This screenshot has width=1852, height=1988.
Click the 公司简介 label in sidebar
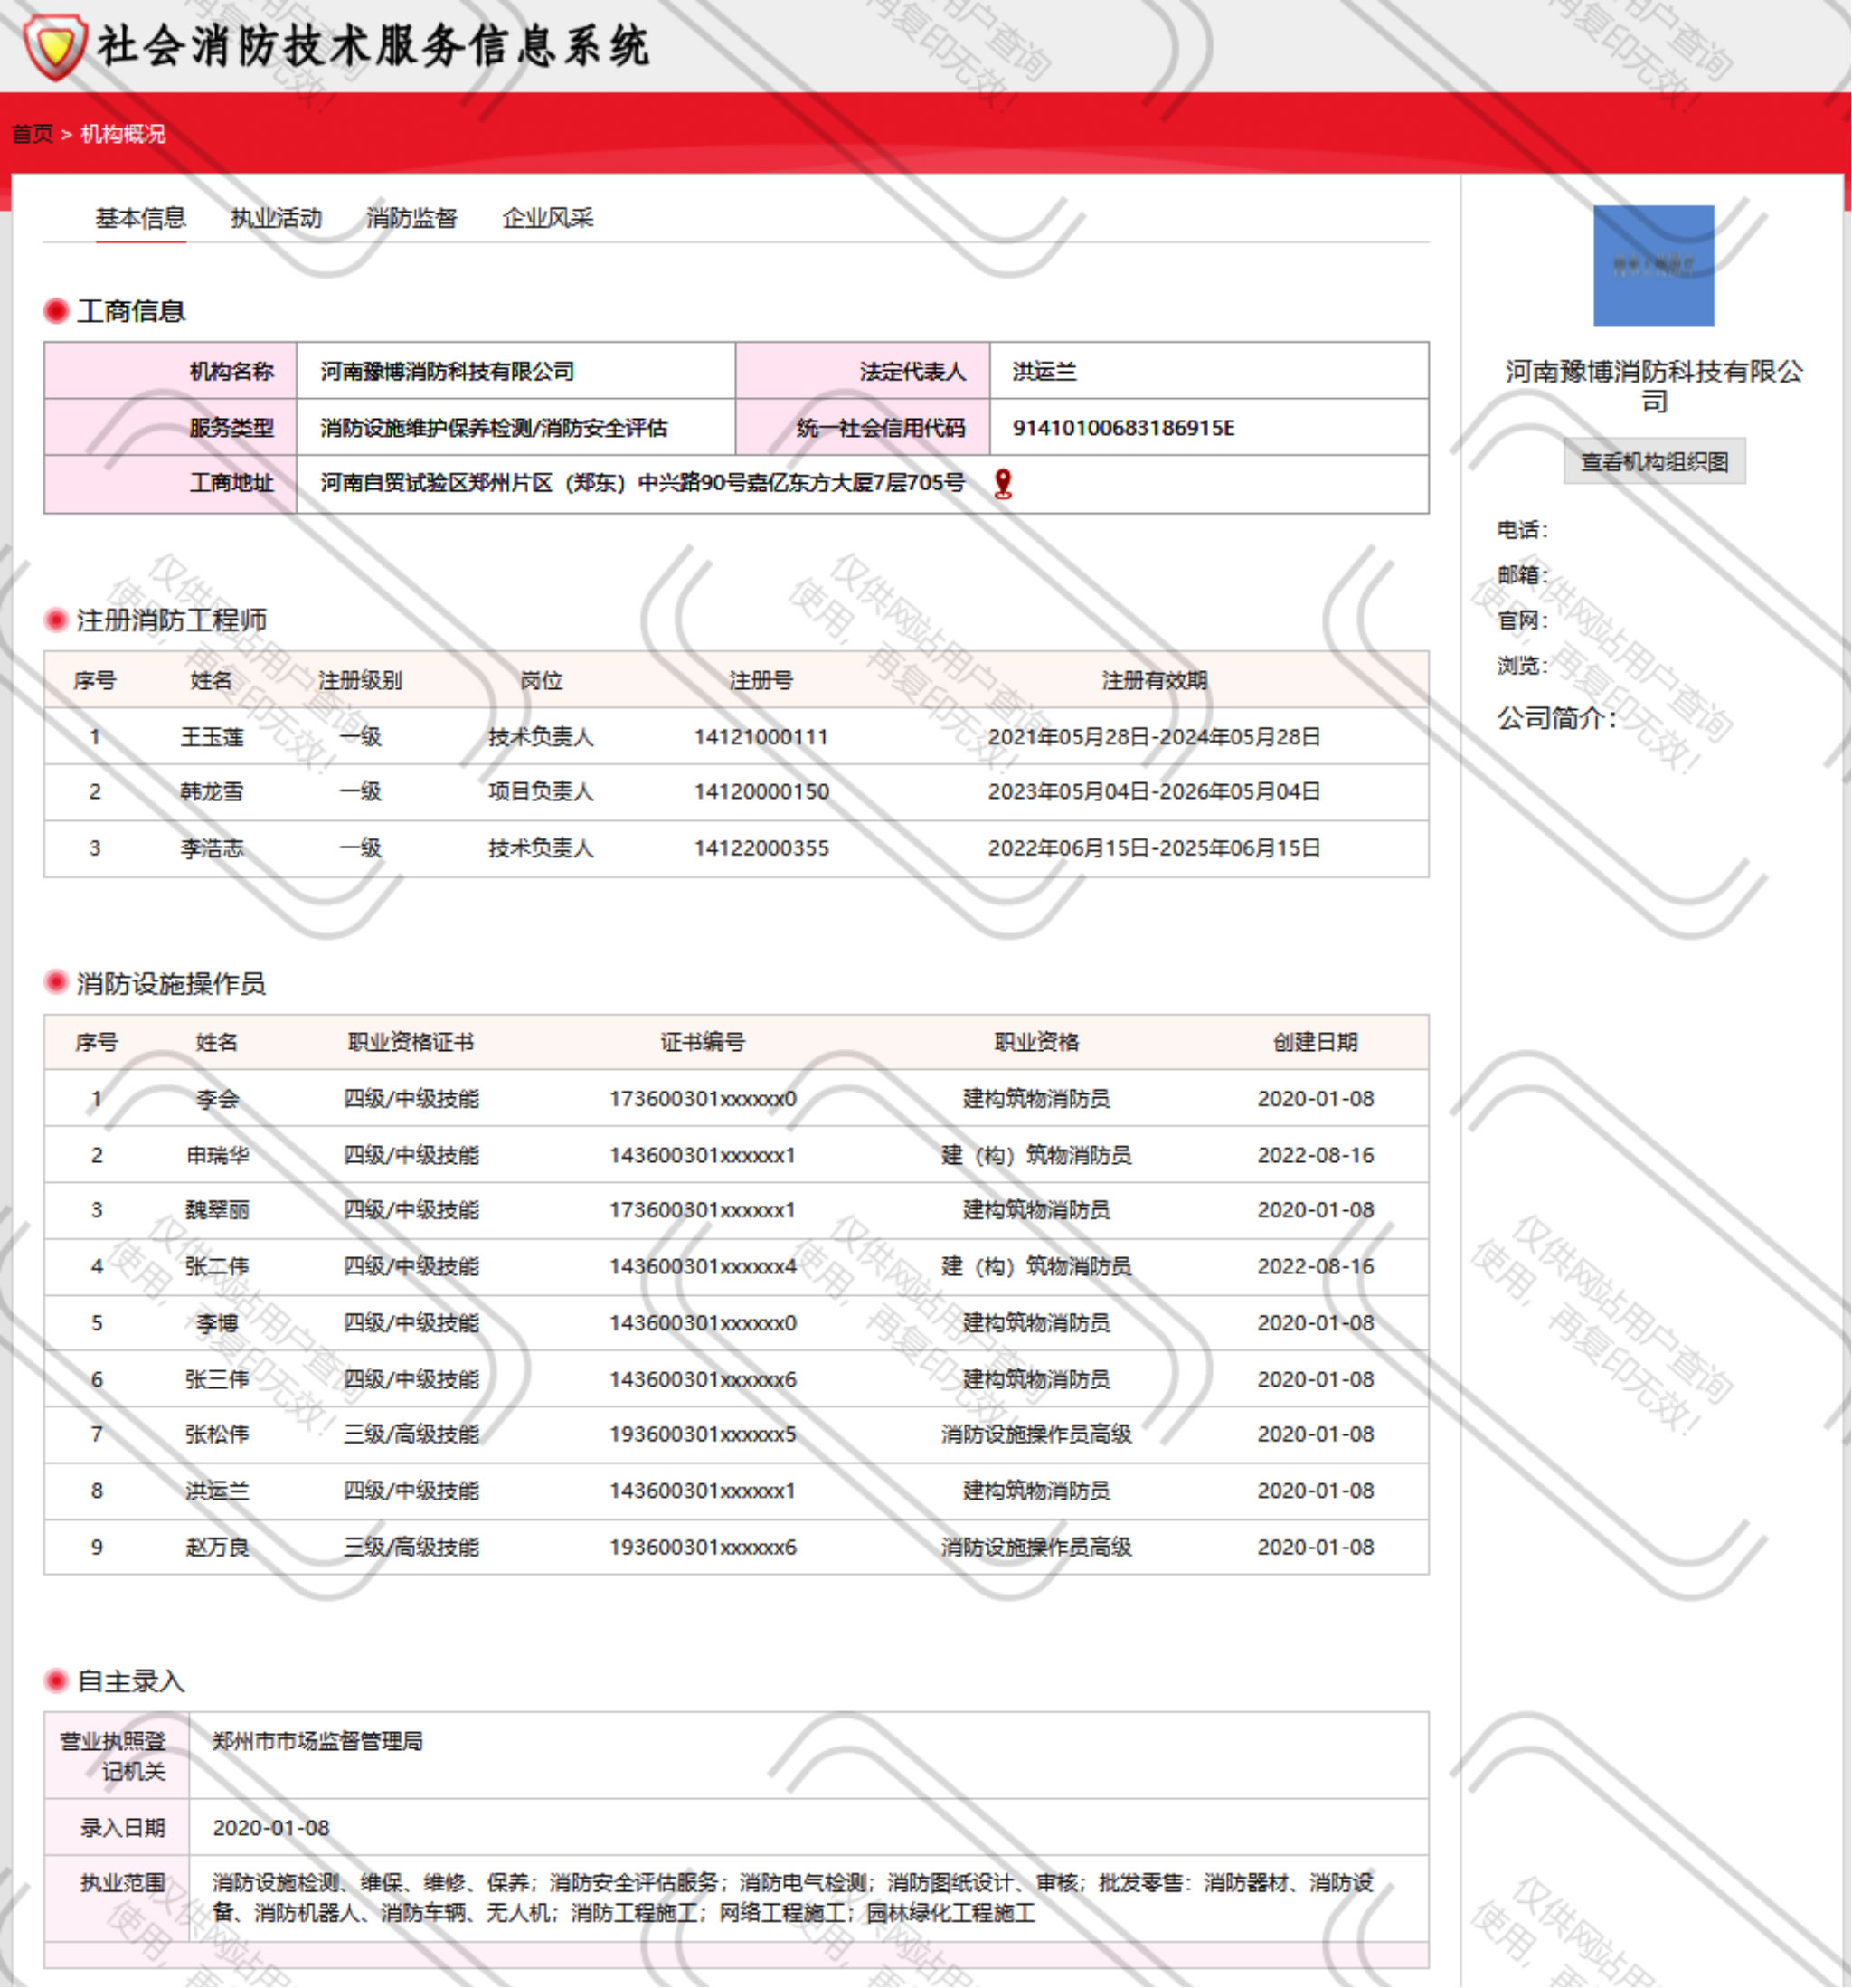1556,718
